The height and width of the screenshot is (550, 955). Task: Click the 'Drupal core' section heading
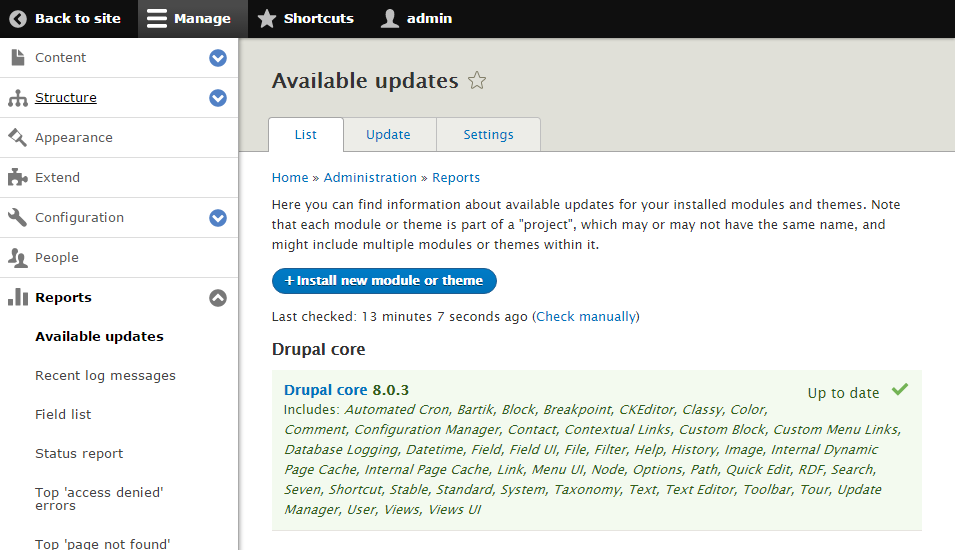[x=319, y=349]
